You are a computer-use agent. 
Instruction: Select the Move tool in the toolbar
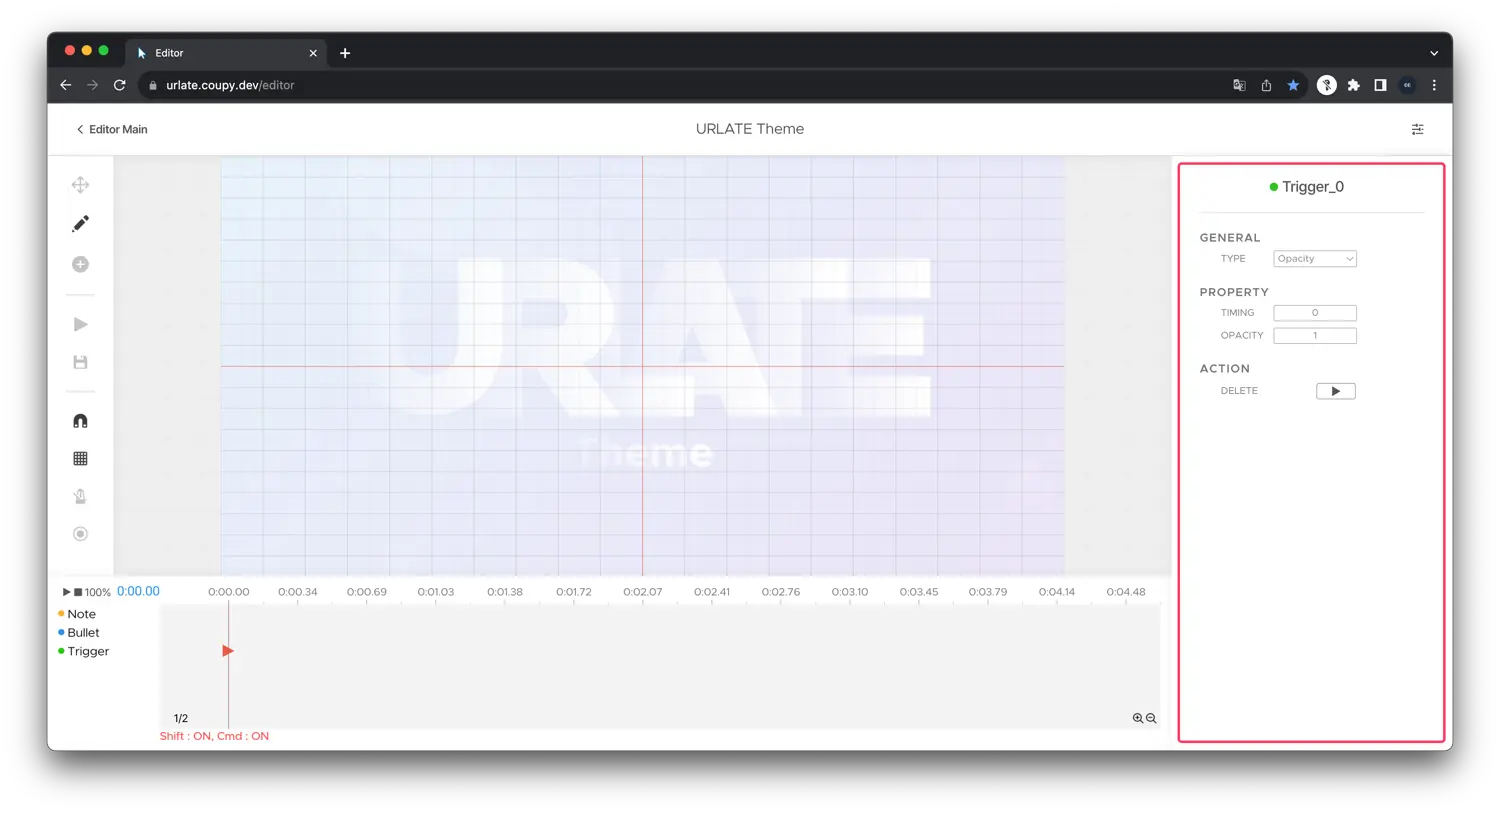pyautogui.click(x=80, y=184)
